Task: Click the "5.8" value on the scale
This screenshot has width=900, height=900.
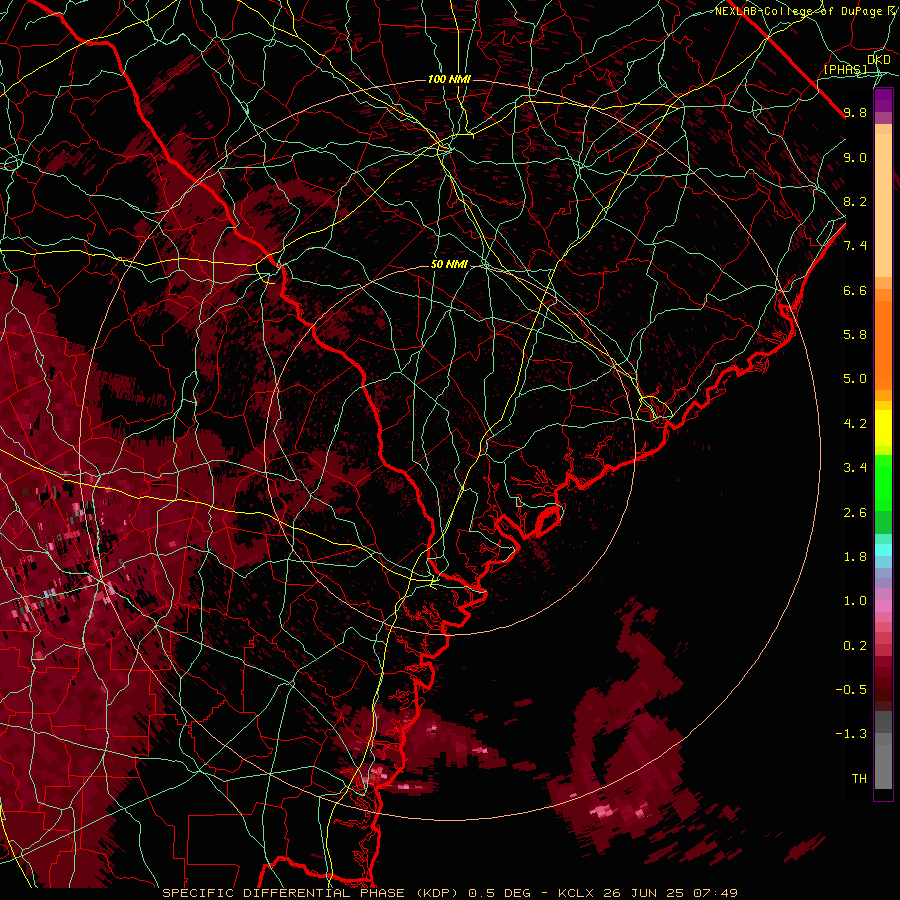Action: [855, 335]
